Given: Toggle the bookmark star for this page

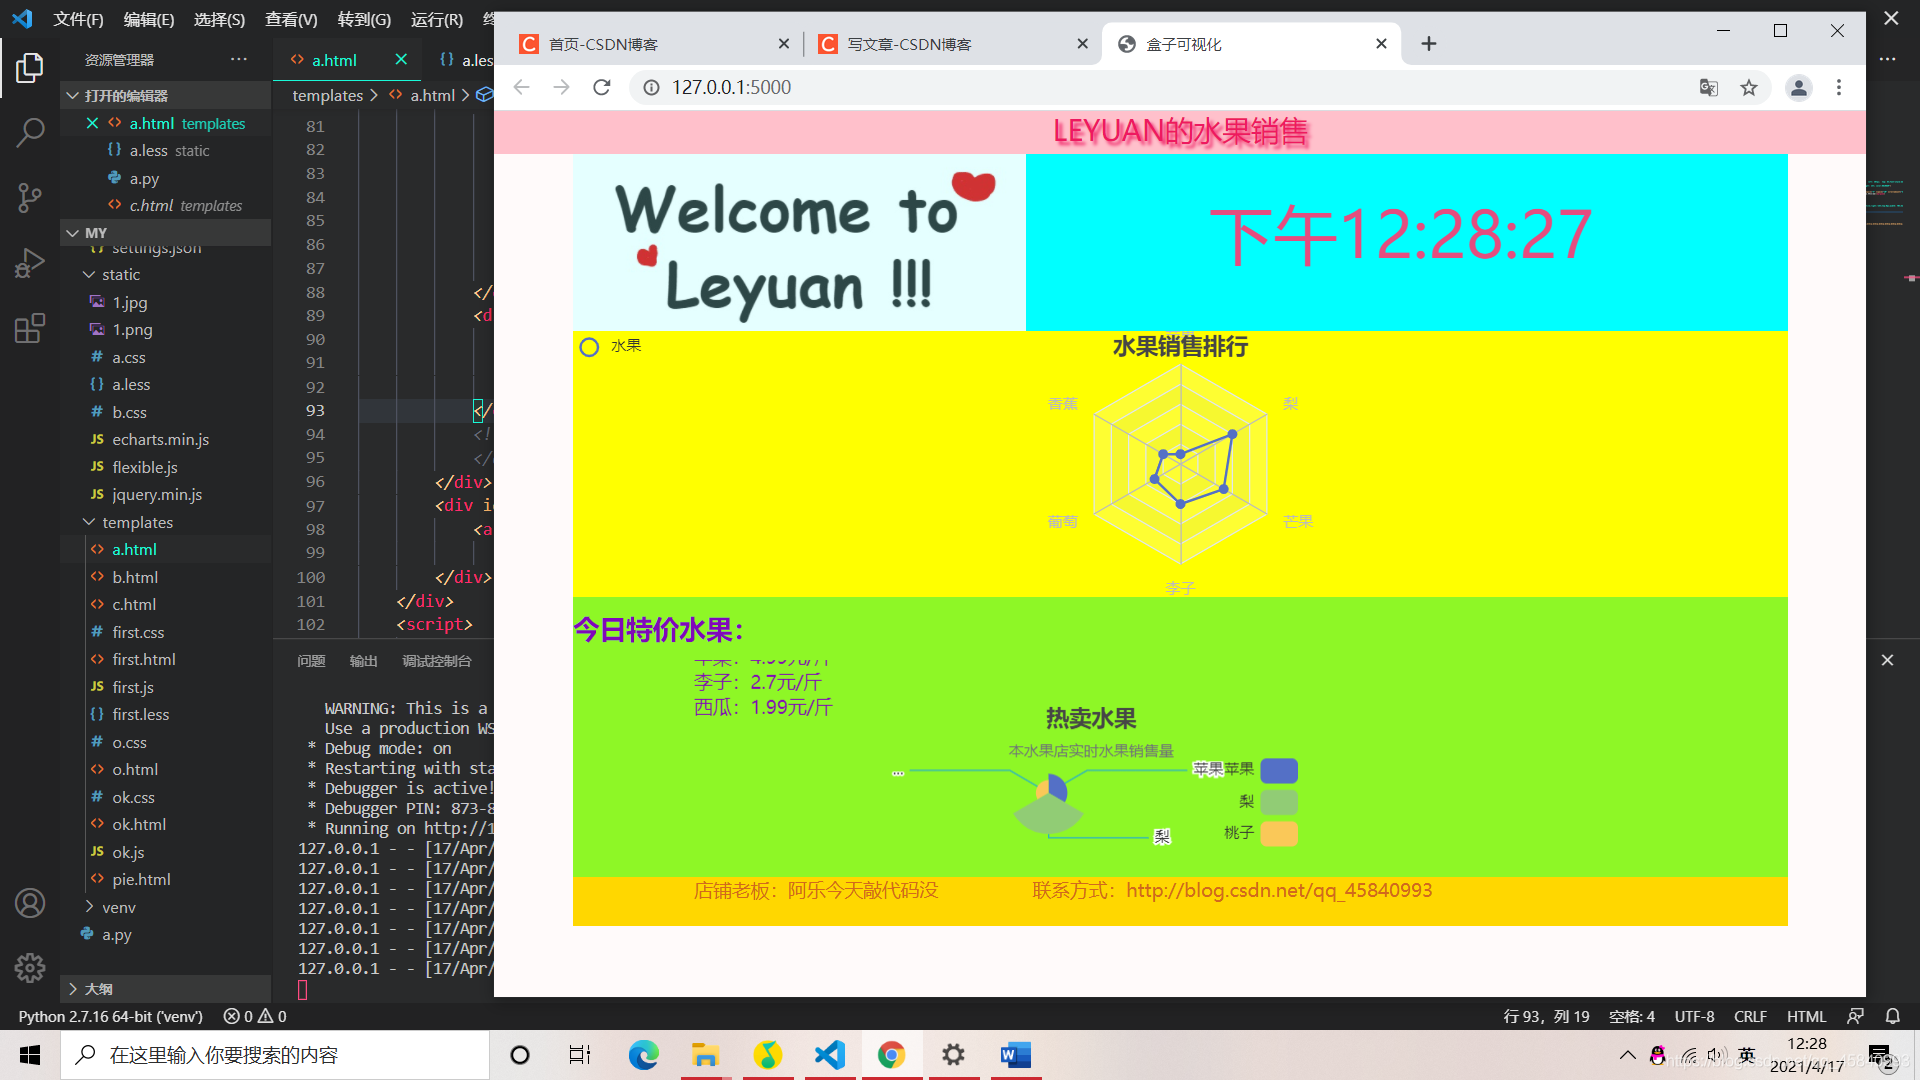Looking at the screenshot, I should pyautogui.click(x=1748, y=87).
